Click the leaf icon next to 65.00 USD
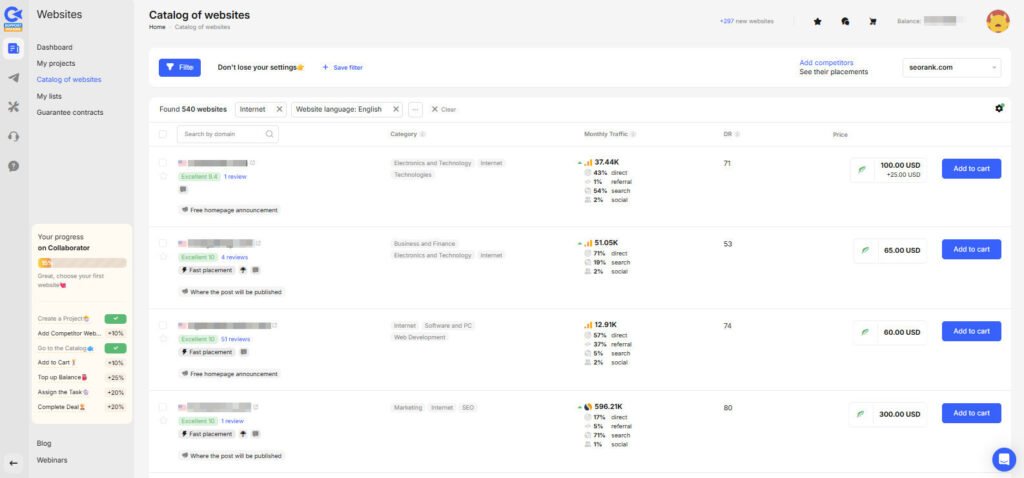Screen dimensions: 1024x478 coord(865,250)
